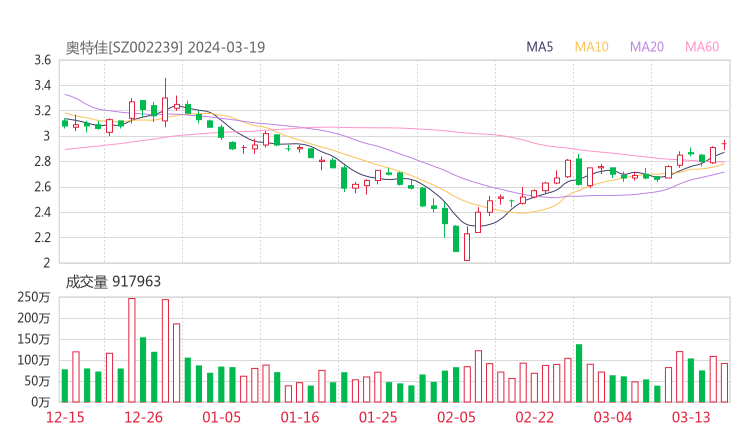Click the 01-25 date axis label
740x440 pixels.
pyautogui.click(x=378, y=417)
